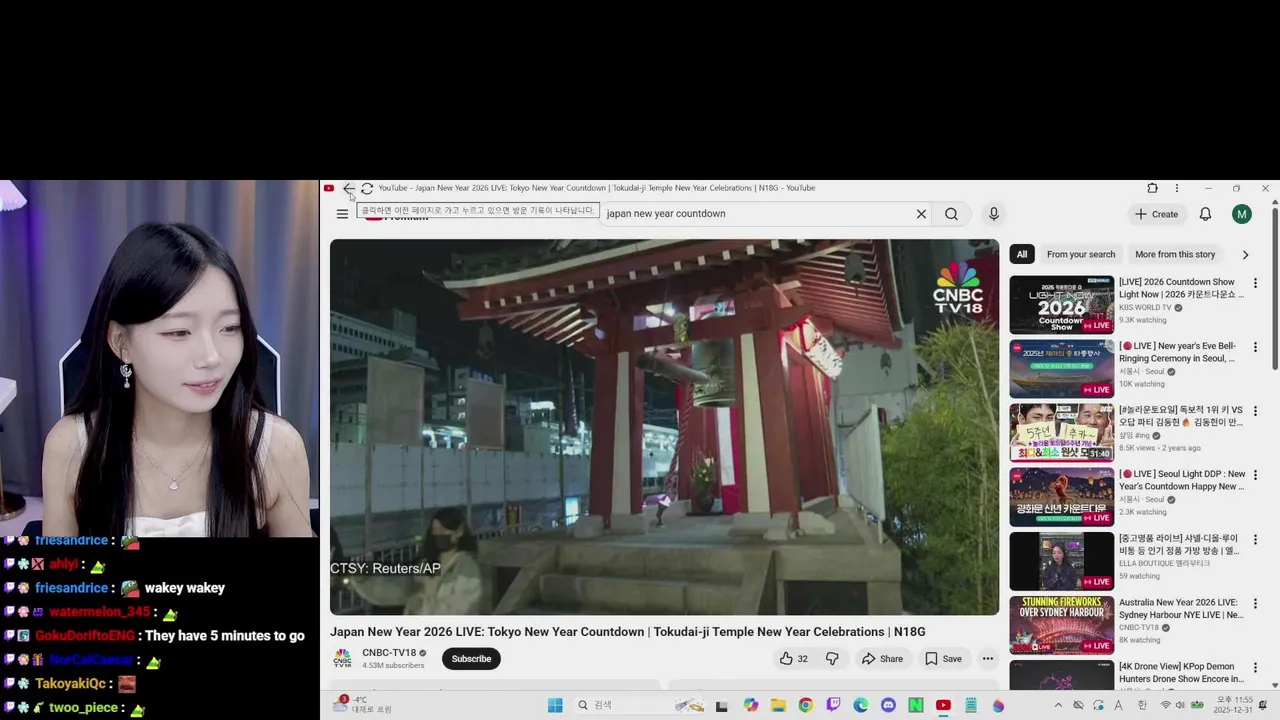Viewport: 1280px width, 720px height.
Task: Open the Create menu
Action: [1156, 214]
